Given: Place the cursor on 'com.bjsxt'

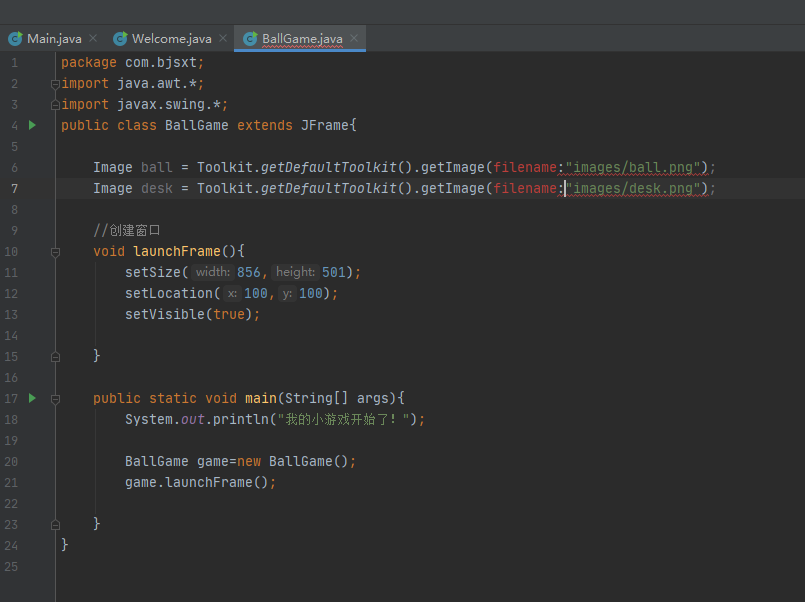Looking at the screenshot, I should tap(161, 63).
